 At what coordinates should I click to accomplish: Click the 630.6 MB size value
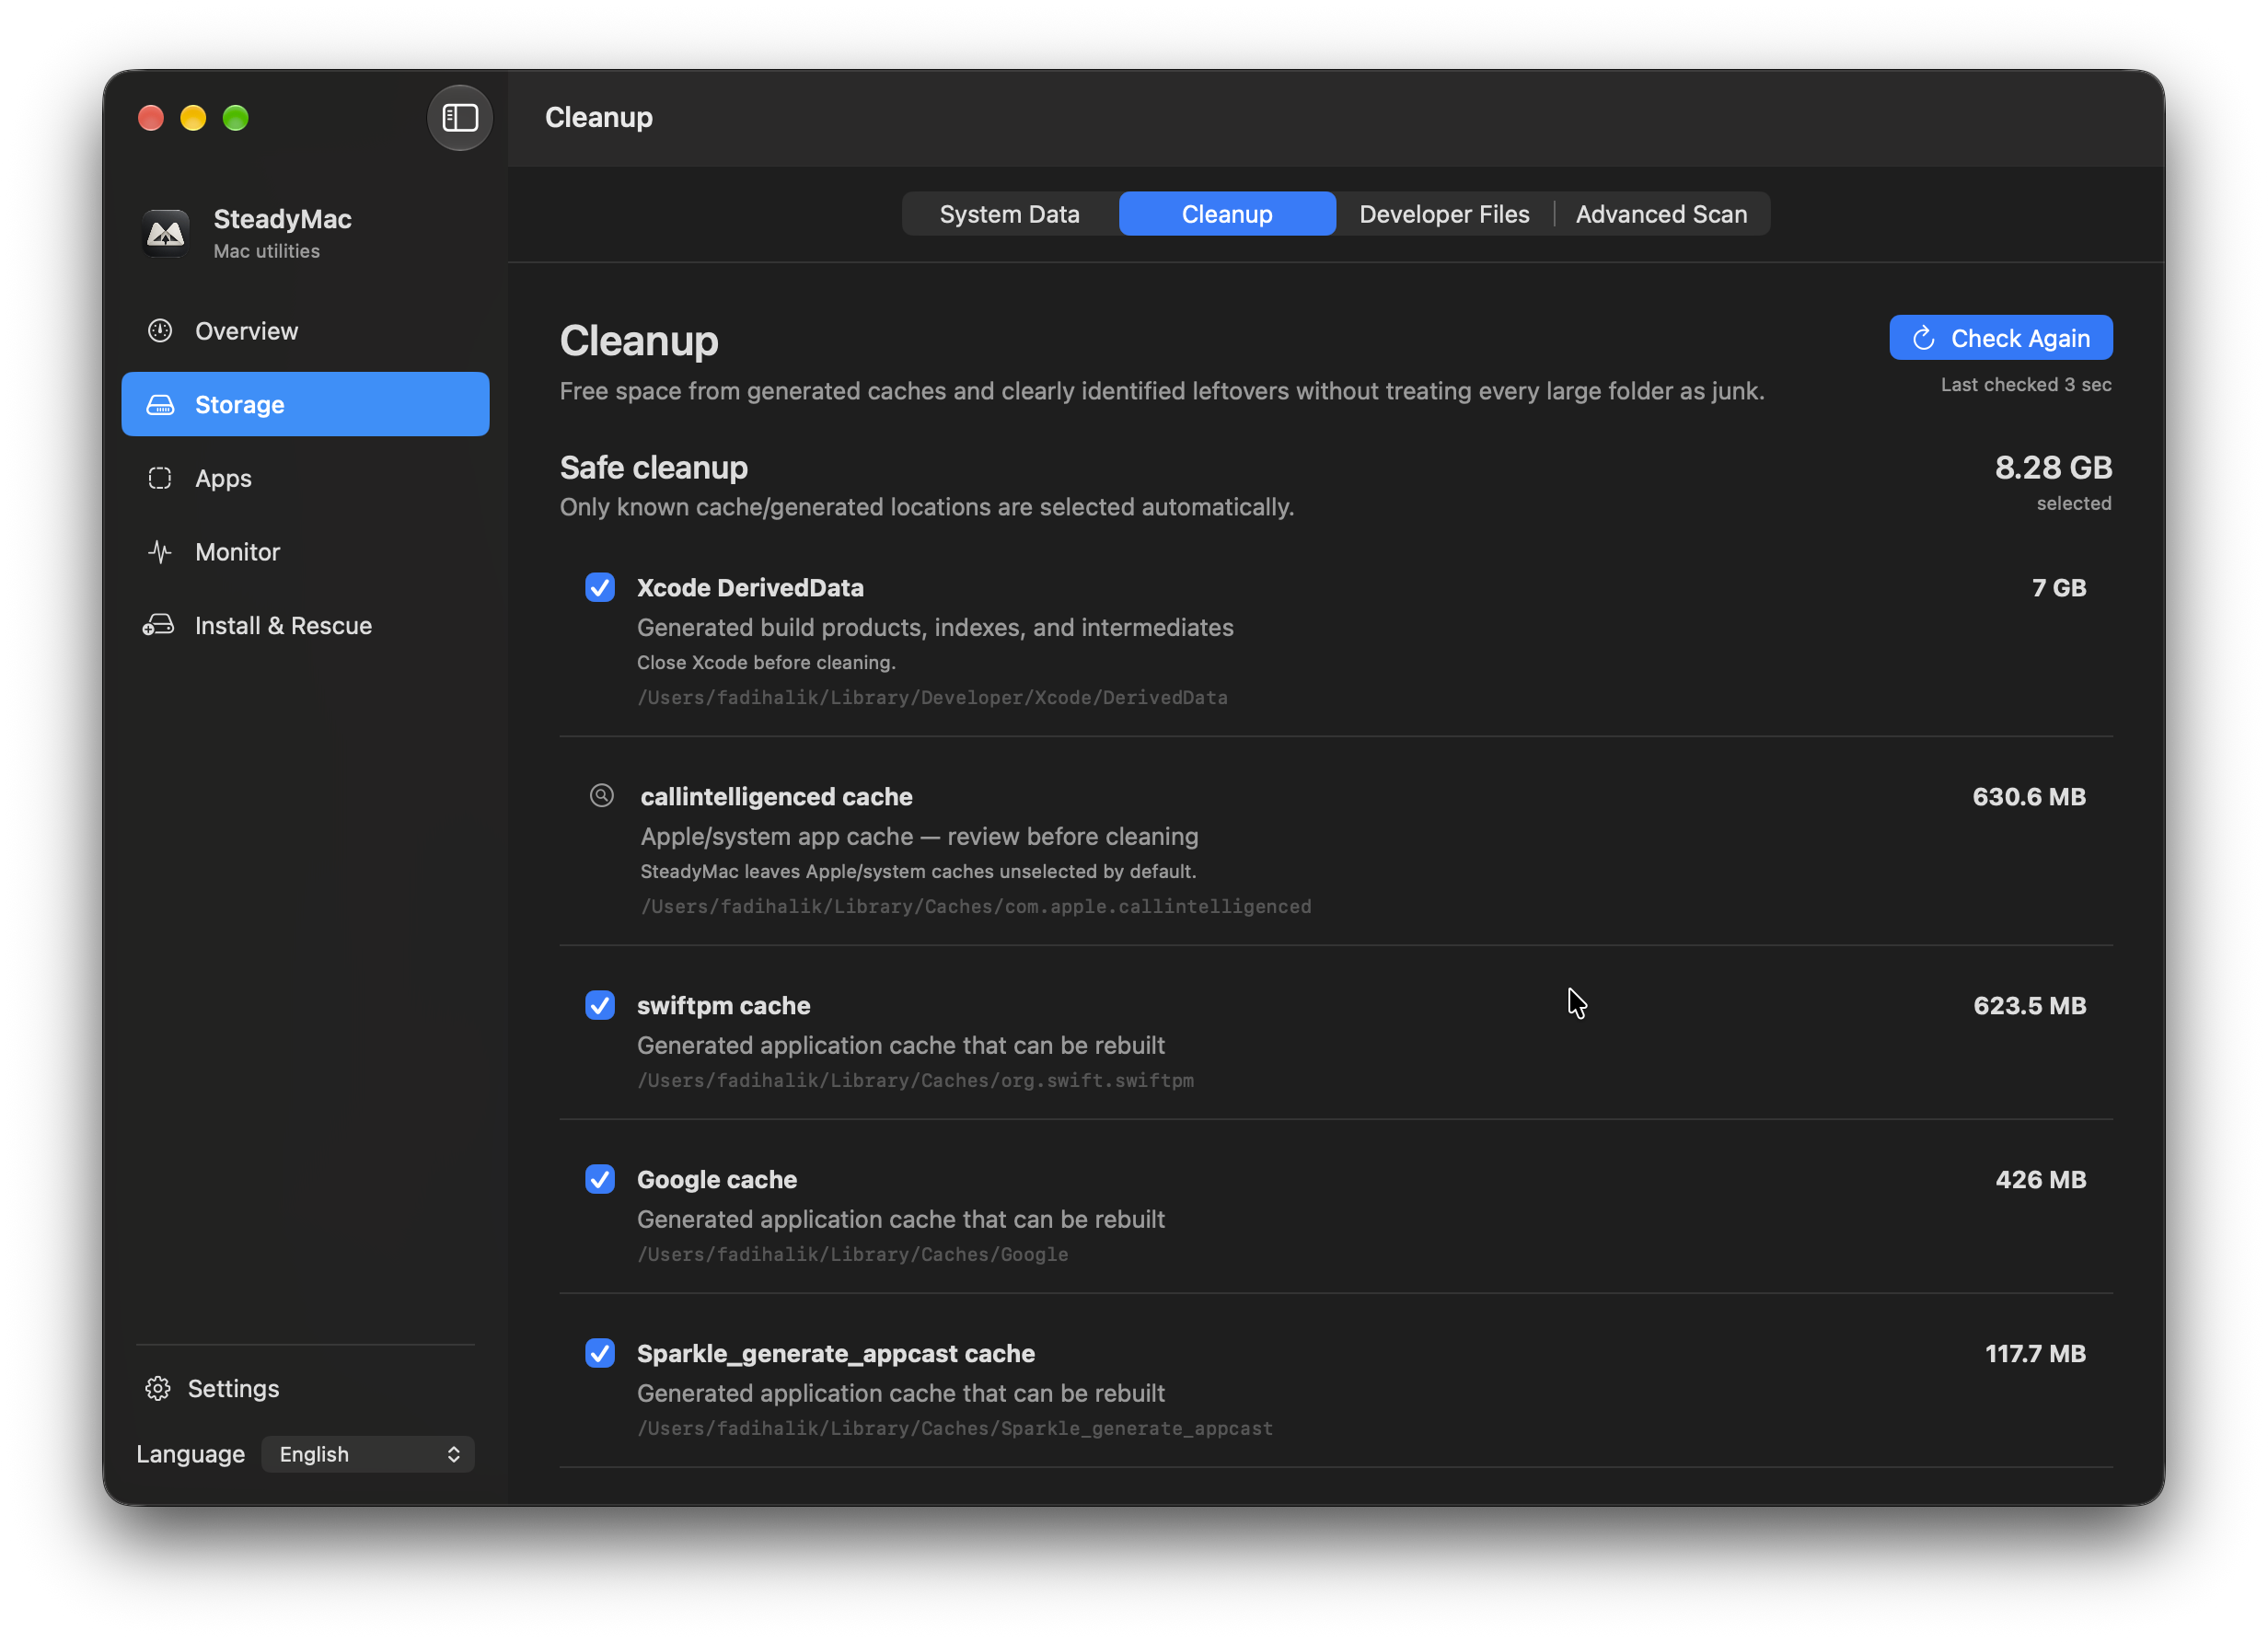(x=2029, y=796)
